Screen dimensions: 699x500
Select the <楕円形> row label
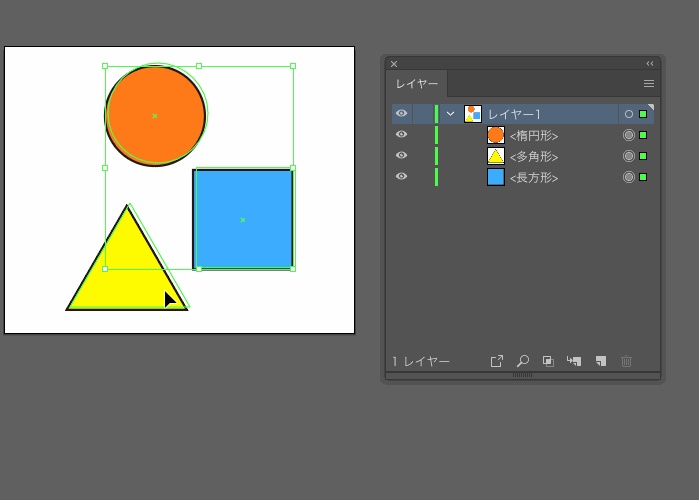click(x=534, y=135)
